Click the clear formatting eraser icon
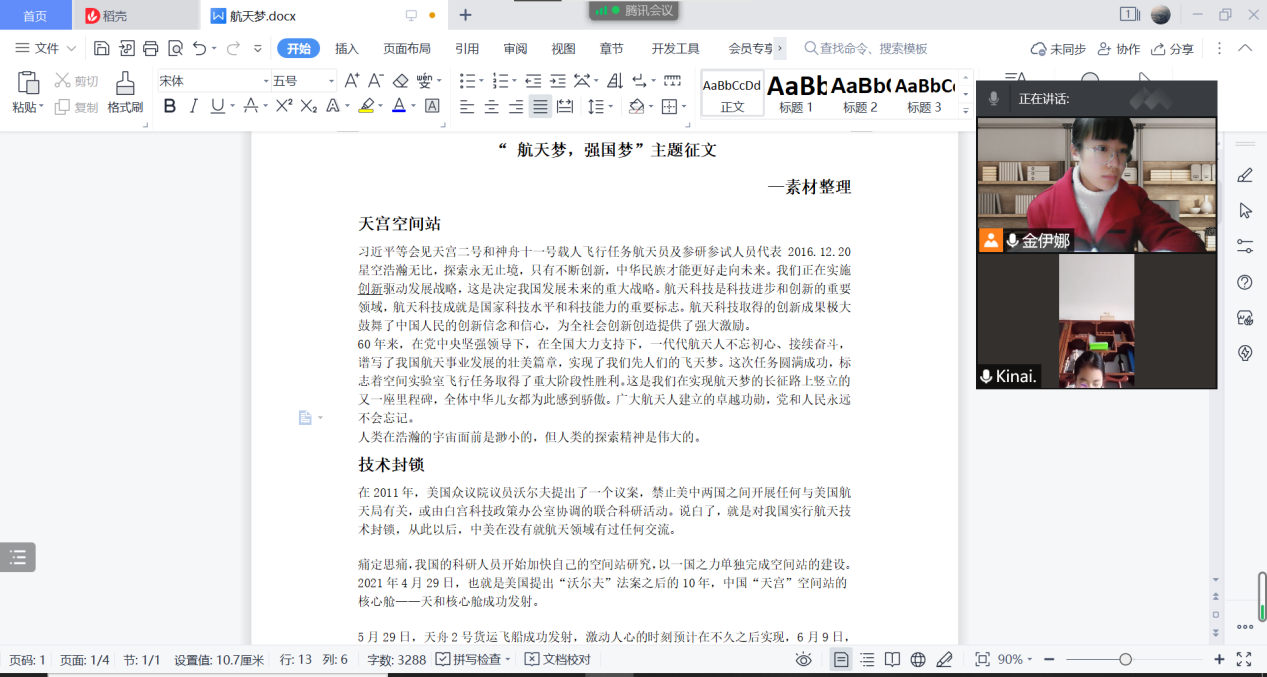This screenshot has width=1267, height=677. pyautogui.click(x=401, y=81)
